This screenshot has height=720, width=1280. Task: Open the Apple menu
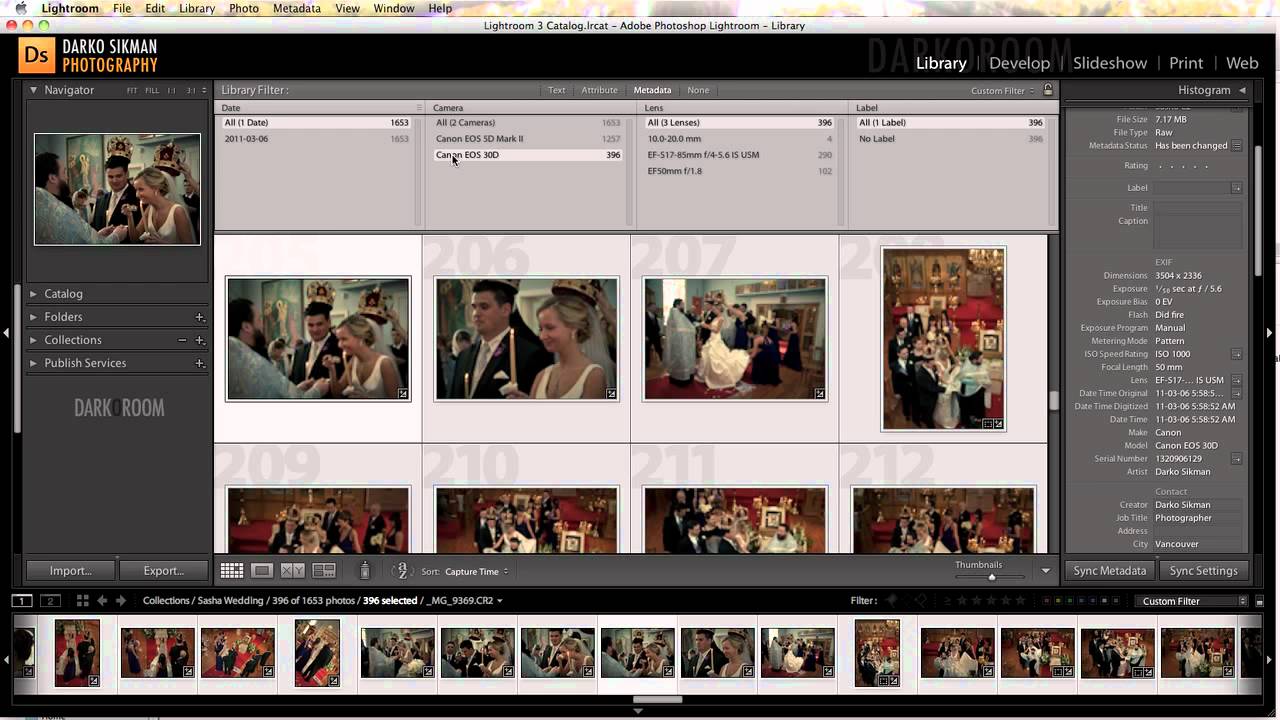pyautogui.click(x=20, y=8)
